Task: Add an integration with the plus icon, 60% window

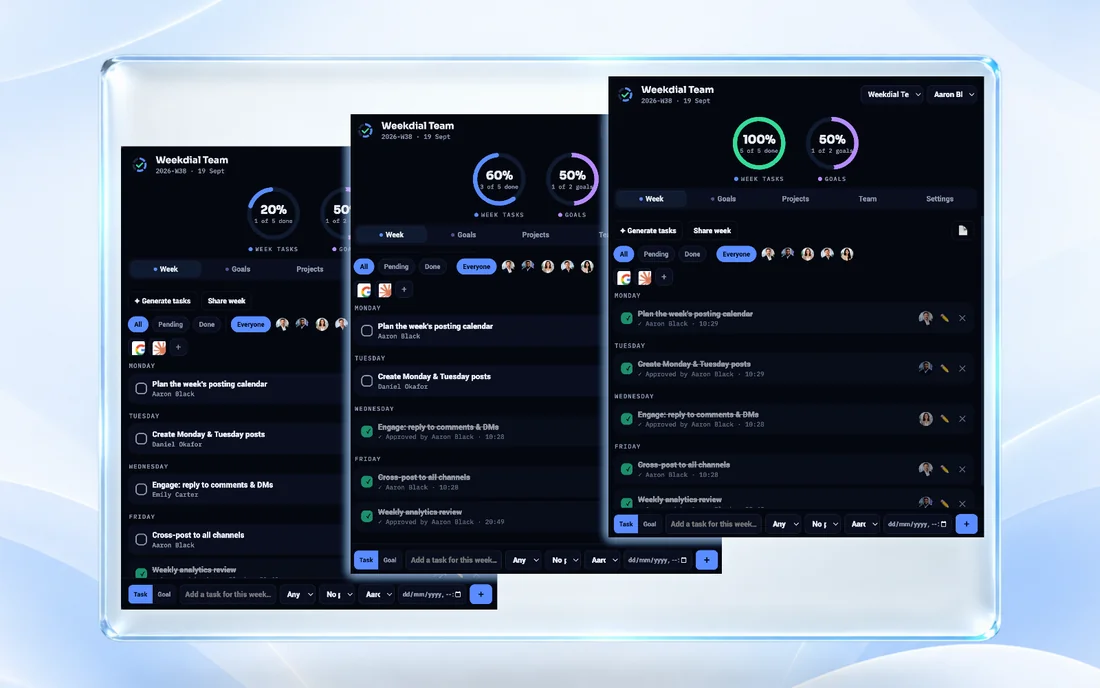Action: [x=404, y=290]
